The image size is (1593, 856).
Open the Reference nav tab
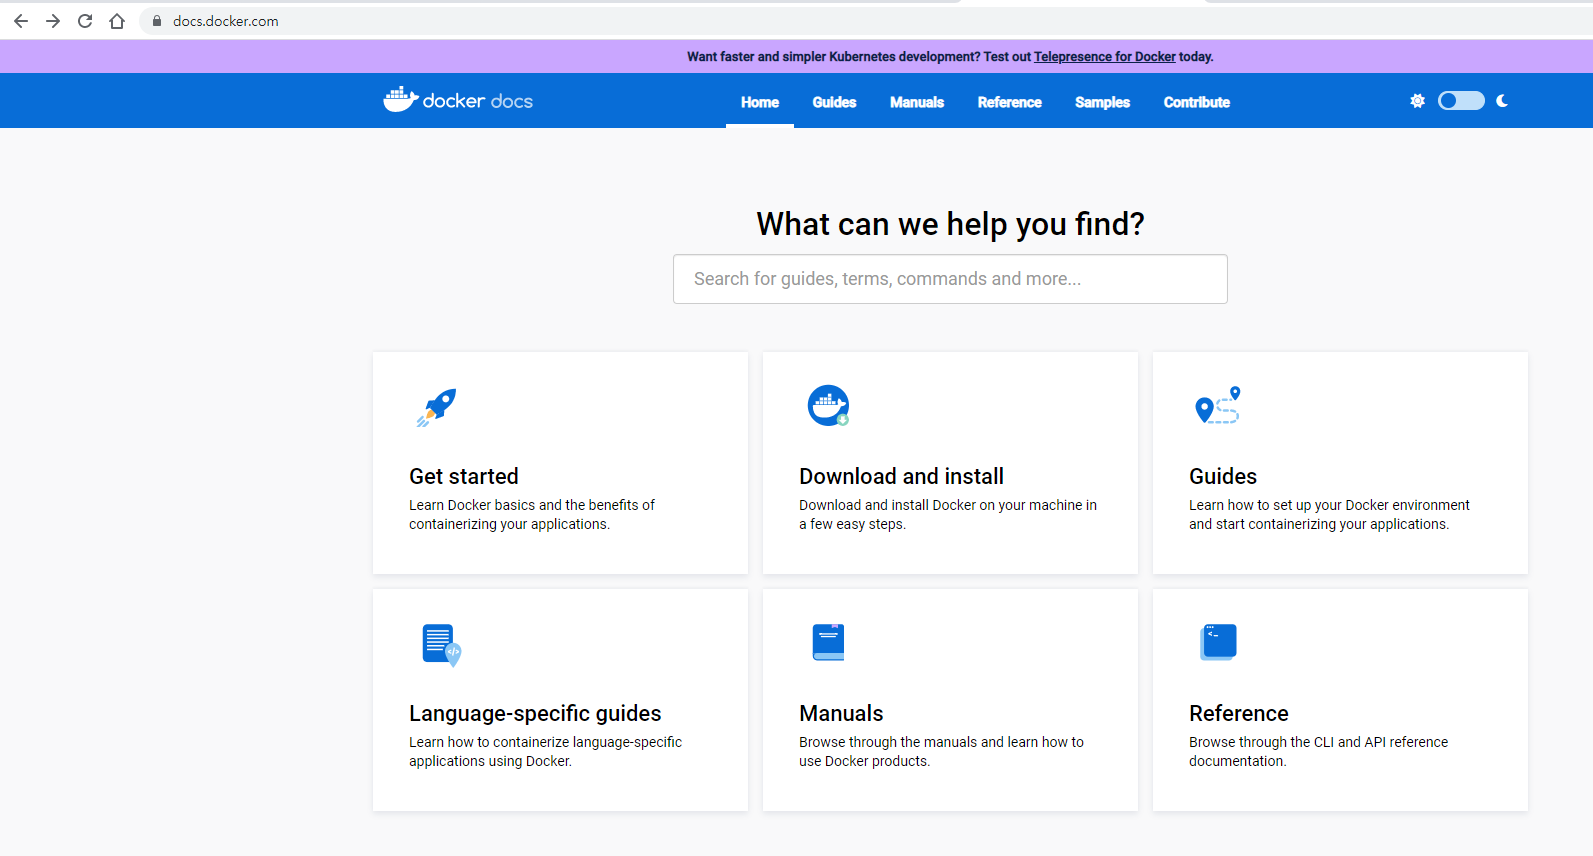[1010, 102]
